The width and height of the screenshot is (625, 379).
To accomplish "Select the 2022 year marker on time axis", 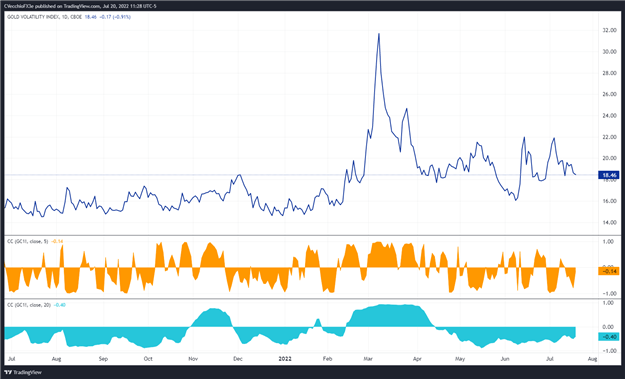I will click(285, 359).
